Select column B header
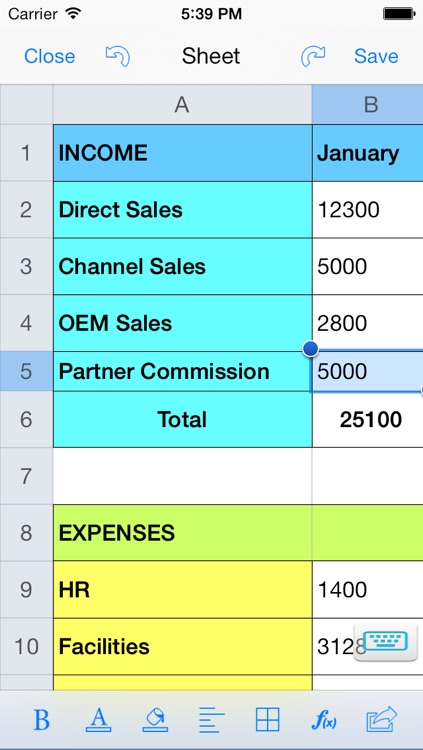Image resolution: width=423 pixels, height=750 pixels. pos(367,104)
